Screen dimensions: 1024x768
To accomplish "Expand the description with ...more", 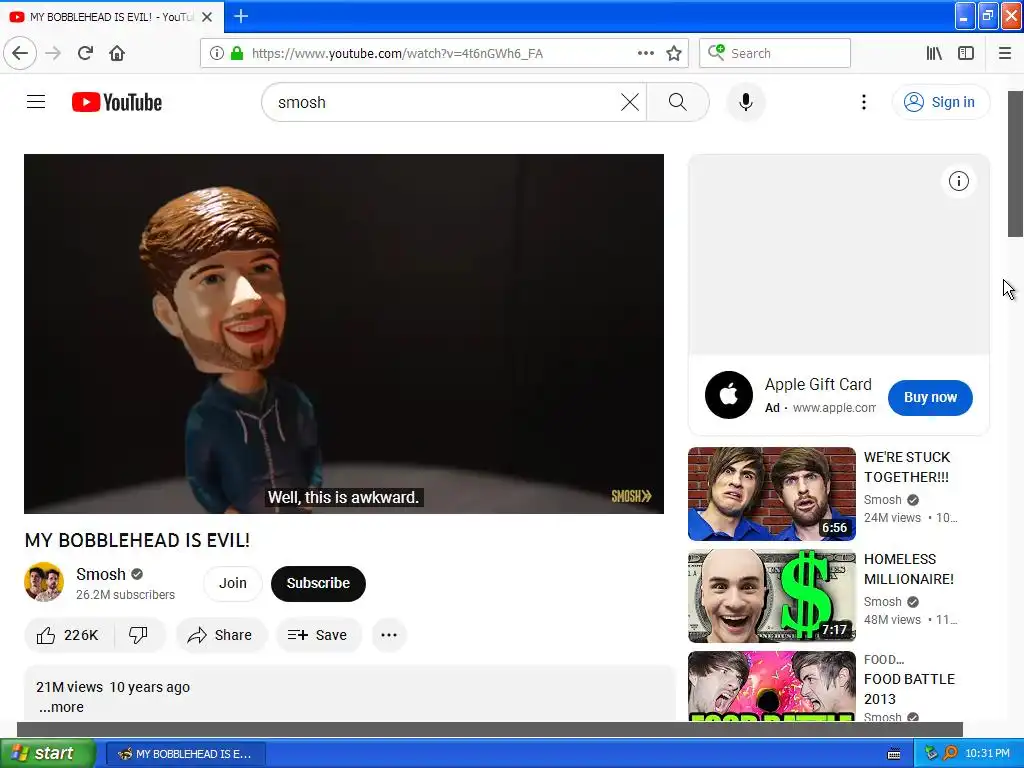I will point(61,707).
